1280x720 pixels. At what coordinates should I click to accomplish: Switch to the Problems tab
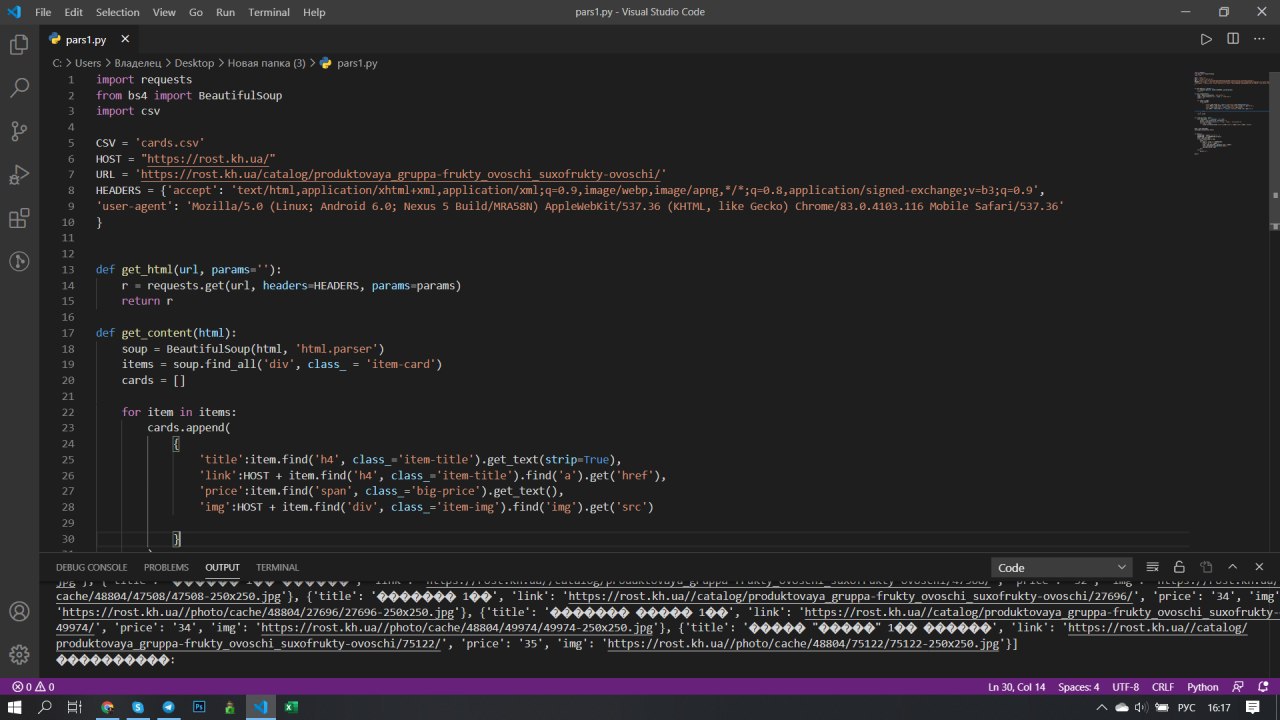tap(166, 567)
